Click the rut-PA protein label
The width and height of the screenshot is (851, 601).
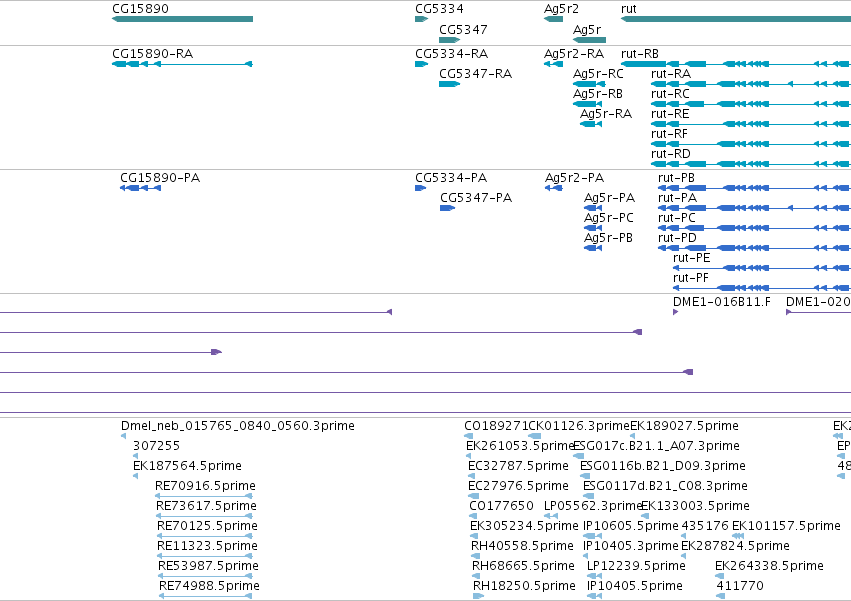[677, 198]
